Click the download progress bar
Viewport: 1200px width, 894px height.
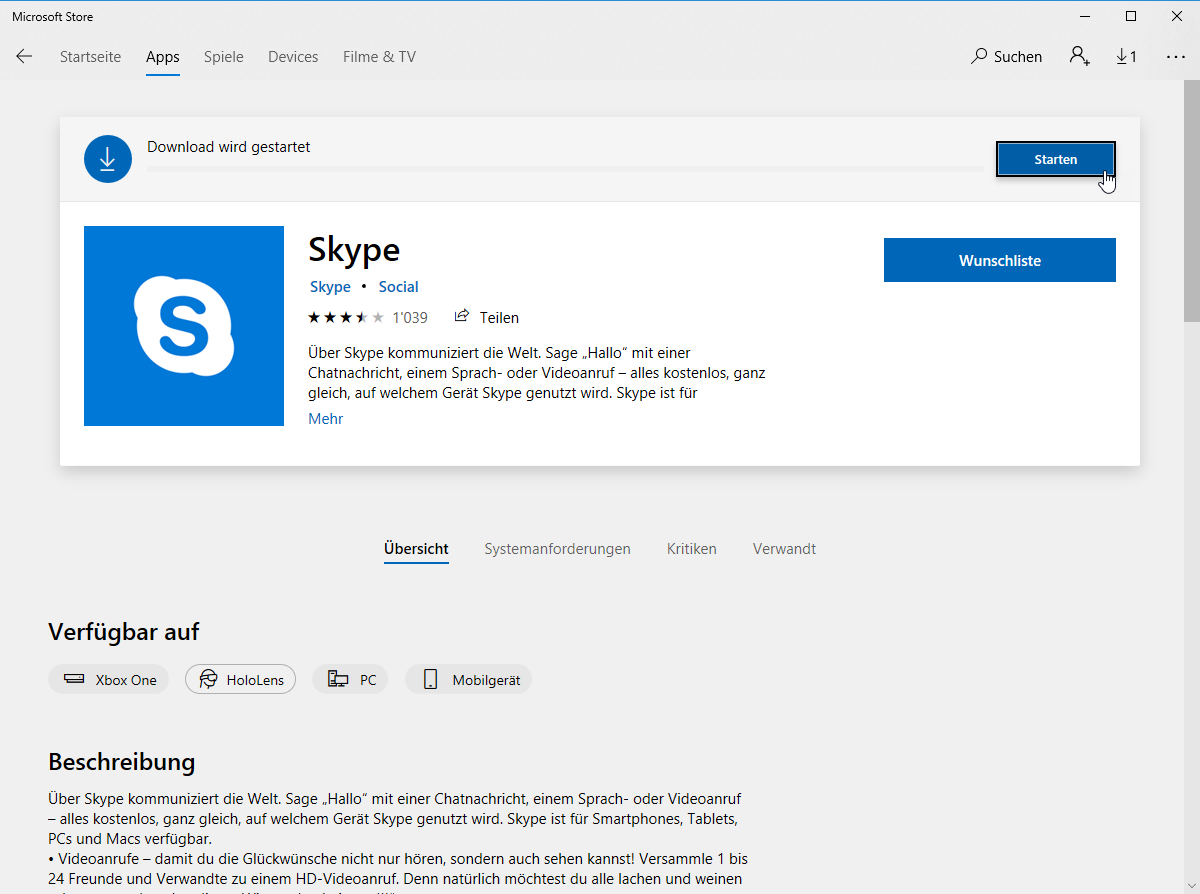[565, 169]
